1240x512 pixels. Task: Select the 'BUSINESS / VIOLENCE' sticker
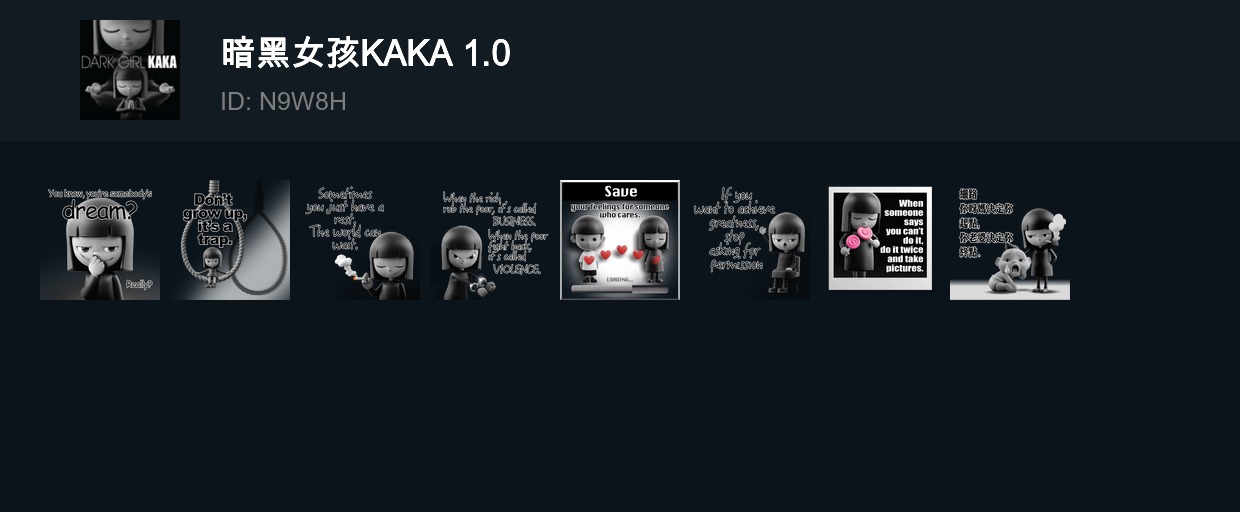coord(490,240)
